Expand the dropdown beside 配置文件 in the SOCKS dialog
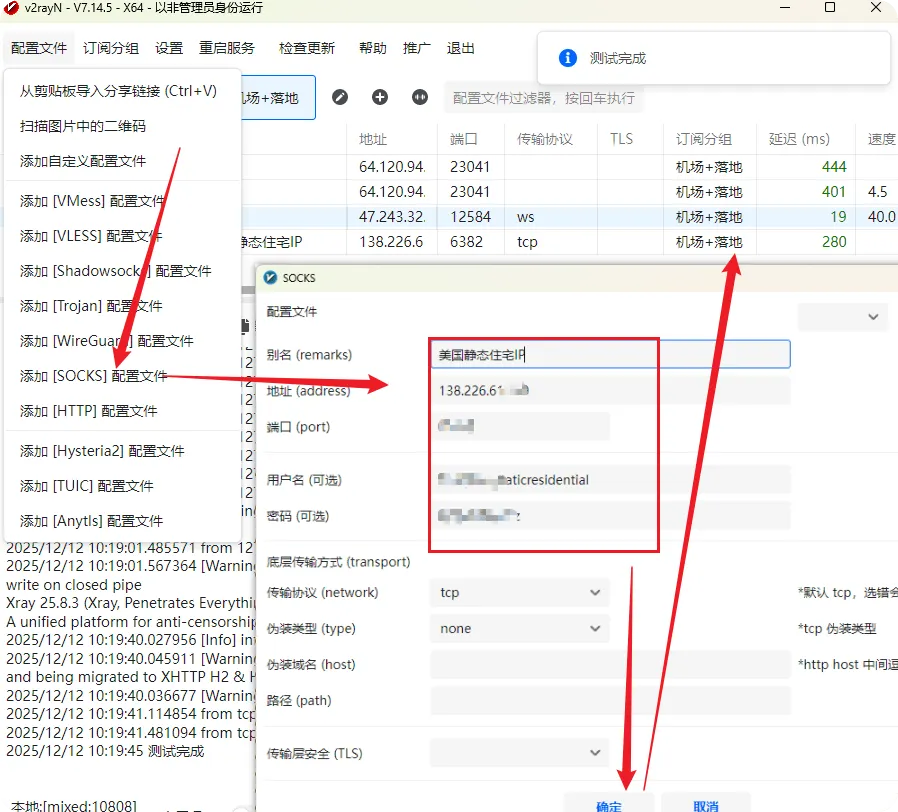 click(x=843, y=317)
